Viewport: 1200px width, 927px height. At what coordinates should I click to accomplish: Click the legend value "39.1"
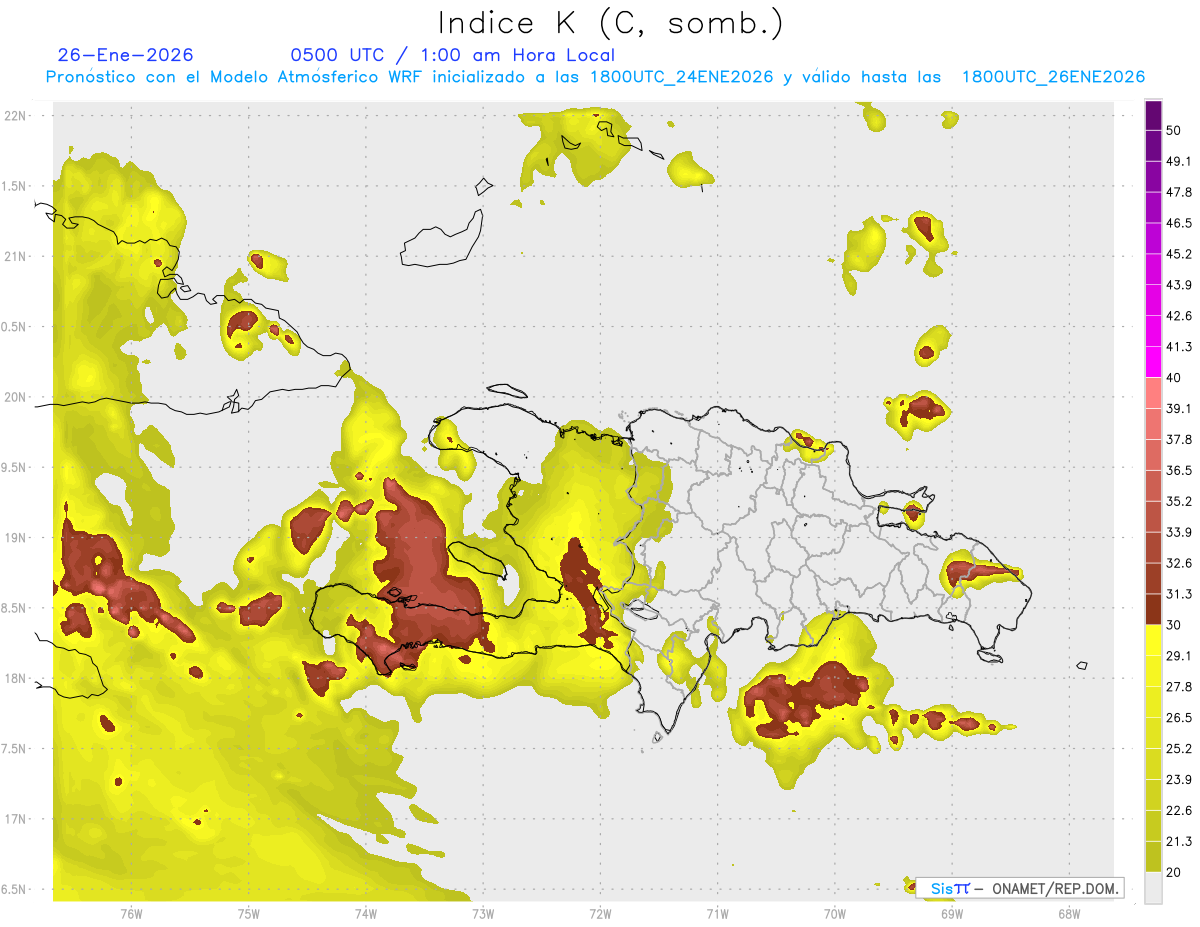point(1179,409)
